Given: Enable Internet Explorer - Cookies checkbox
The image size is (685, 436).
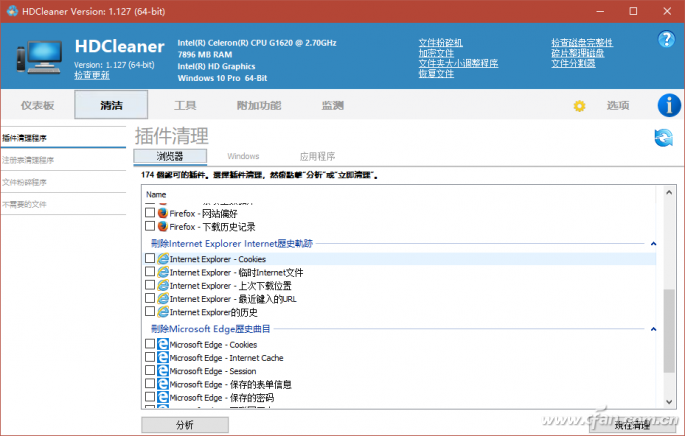Looking at the screenshot, I should 150,258.
